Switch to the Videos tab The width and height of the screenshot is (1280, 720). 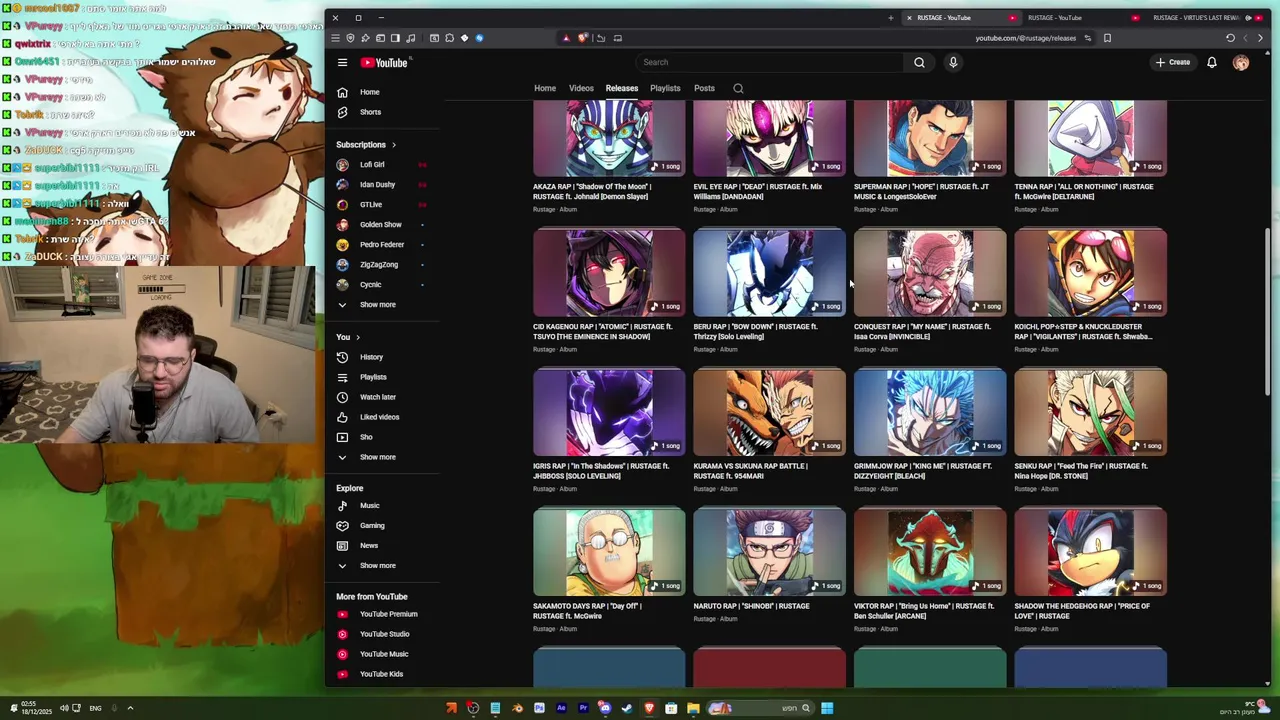pyautogui.click(x=581, y=88)
